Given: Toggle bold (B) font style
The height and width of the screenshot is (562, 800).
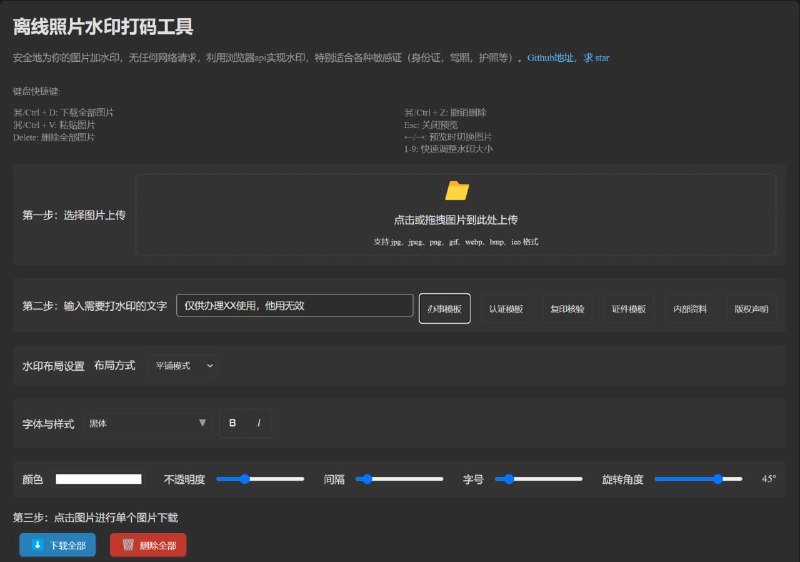Looking at the screenshot, I should tap(232, 423).
